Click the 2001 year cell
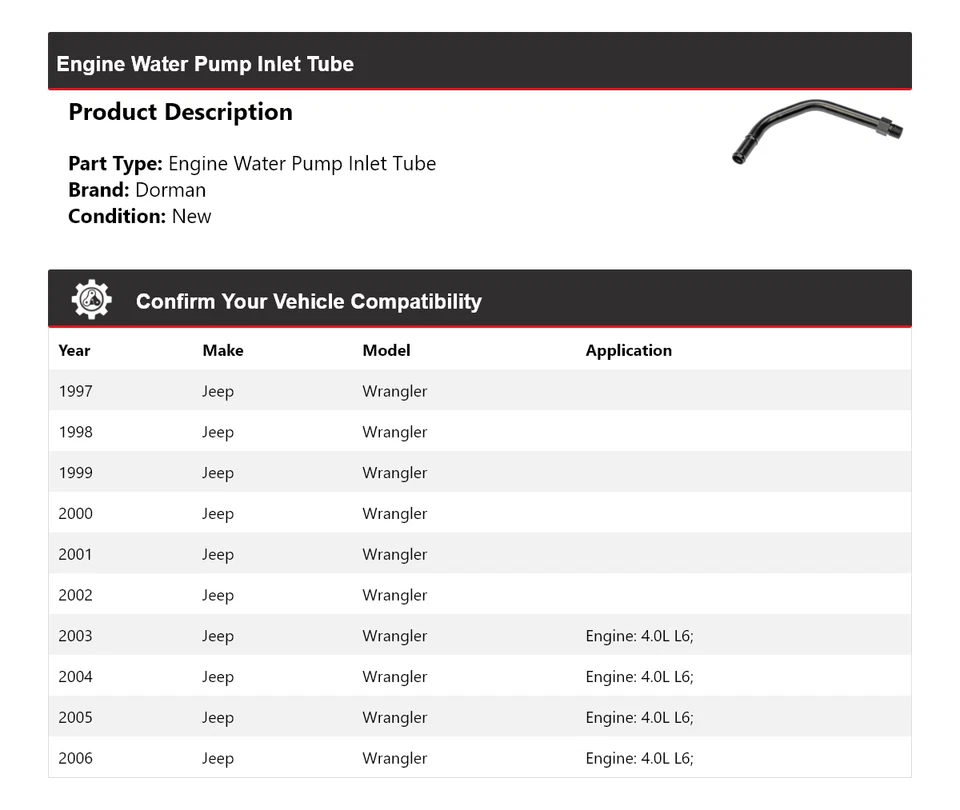960x810 pixels. pyautogui.click(x=75, y=554)
